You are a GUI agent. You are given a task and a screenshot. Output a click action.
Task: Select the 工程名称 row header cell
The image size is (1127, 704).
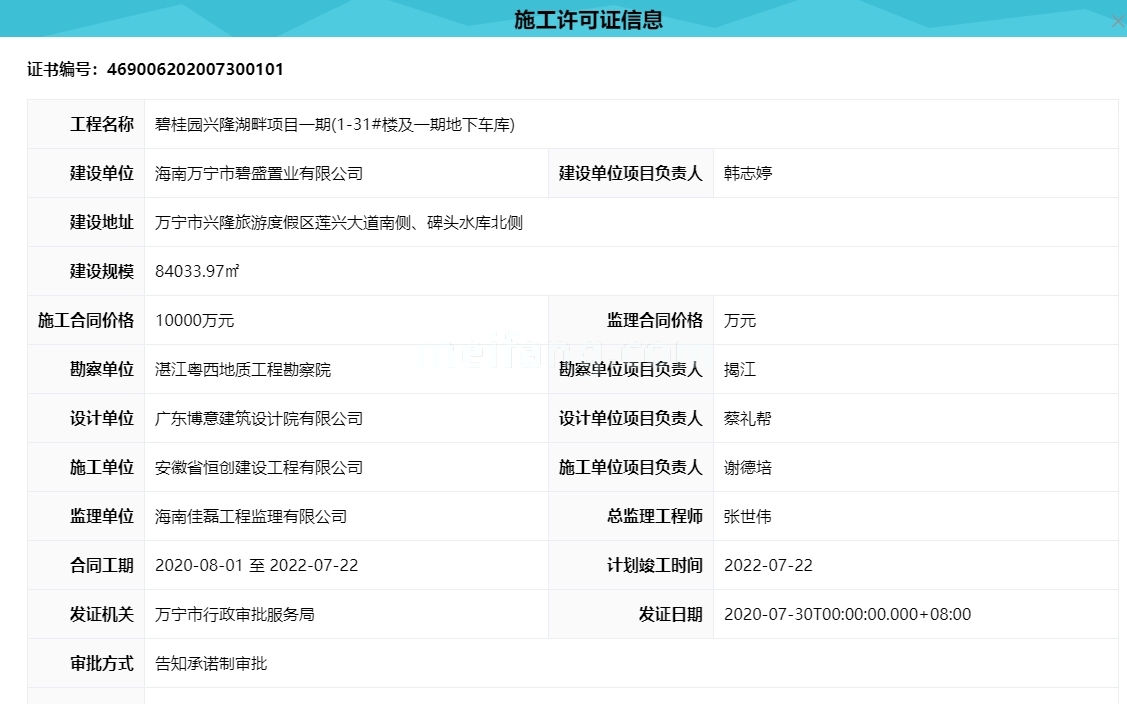[100, 124]
